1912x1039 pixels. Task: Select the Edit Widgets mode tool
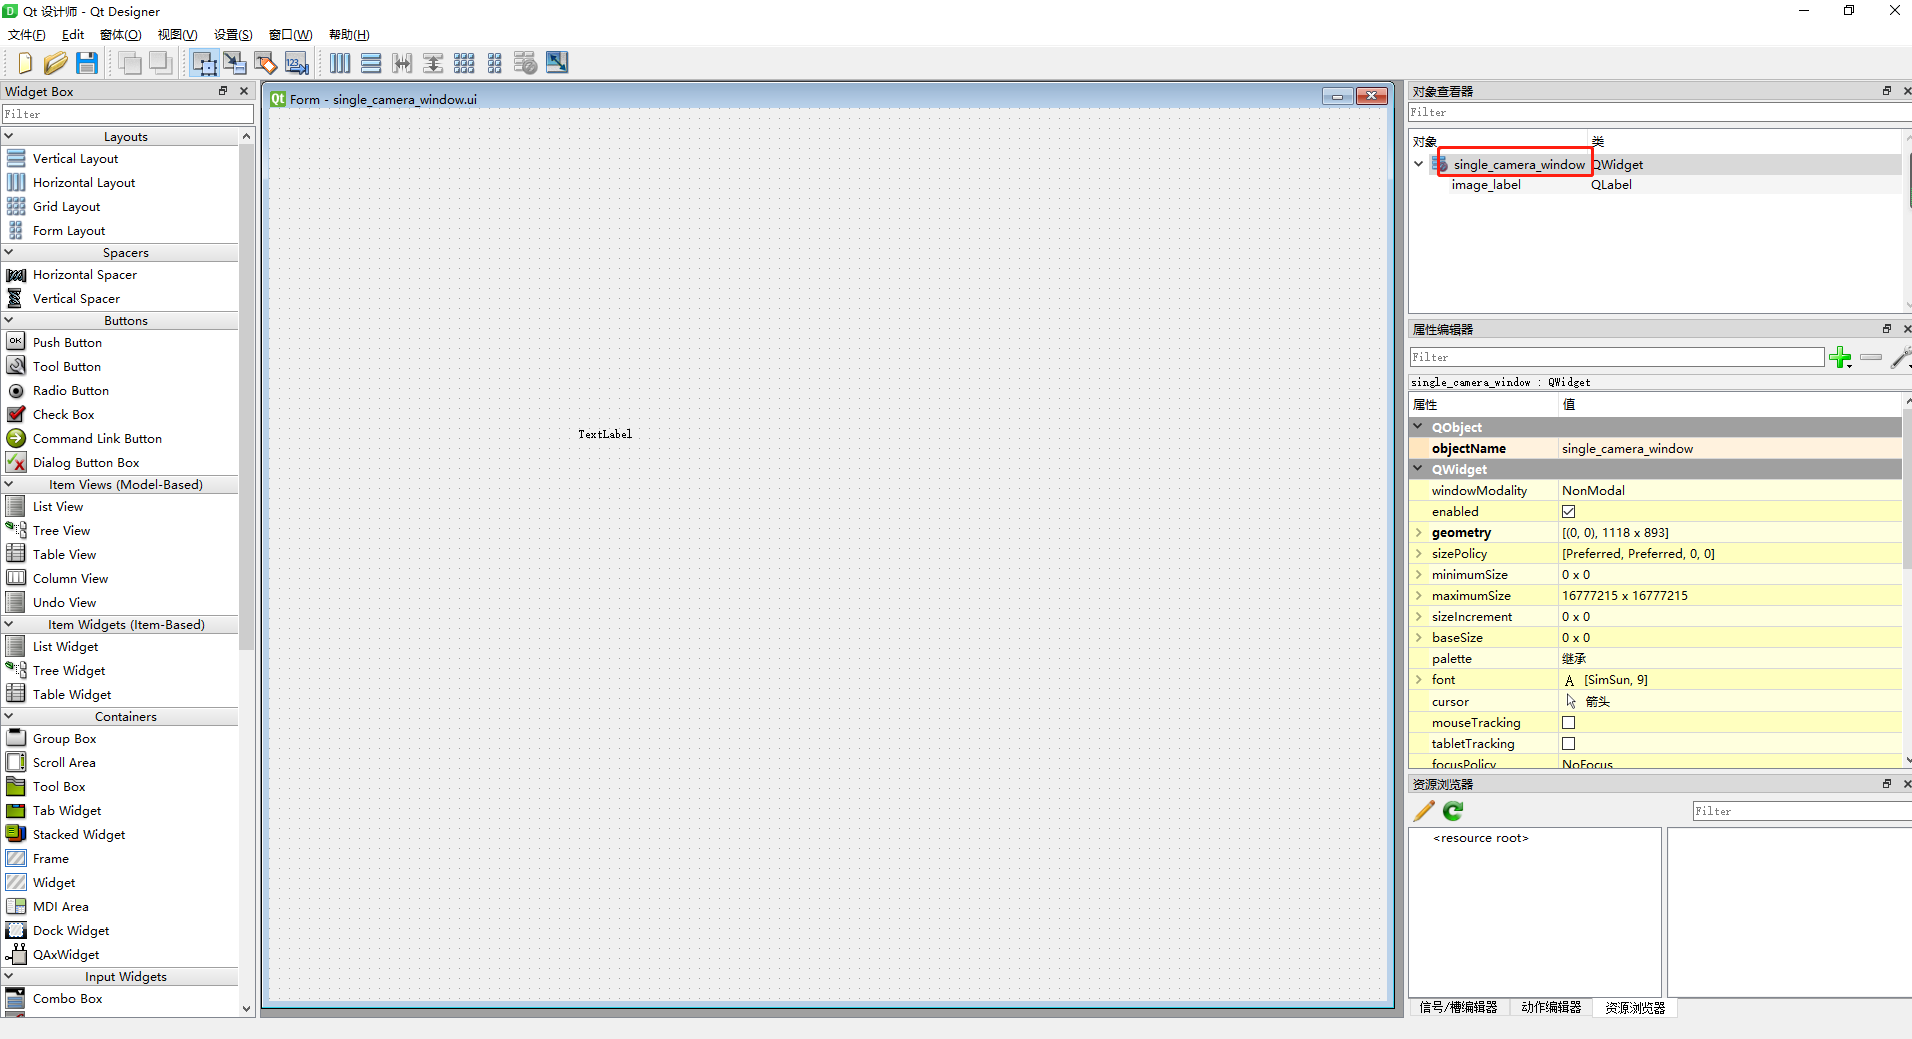pos(204,62)
